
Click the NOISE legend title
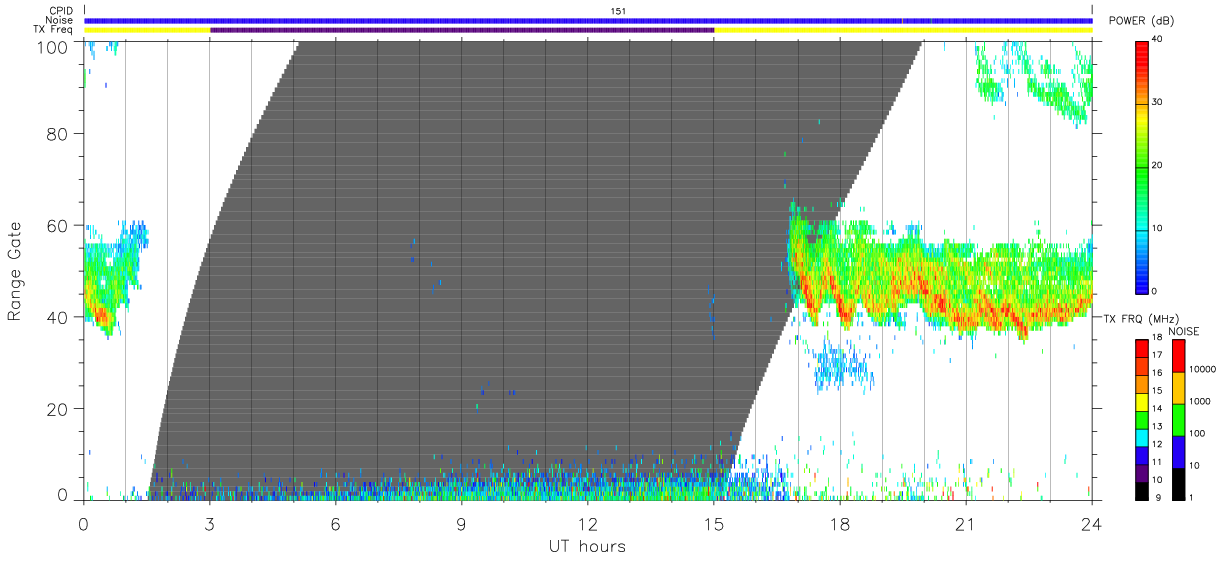coord(1184,331)
